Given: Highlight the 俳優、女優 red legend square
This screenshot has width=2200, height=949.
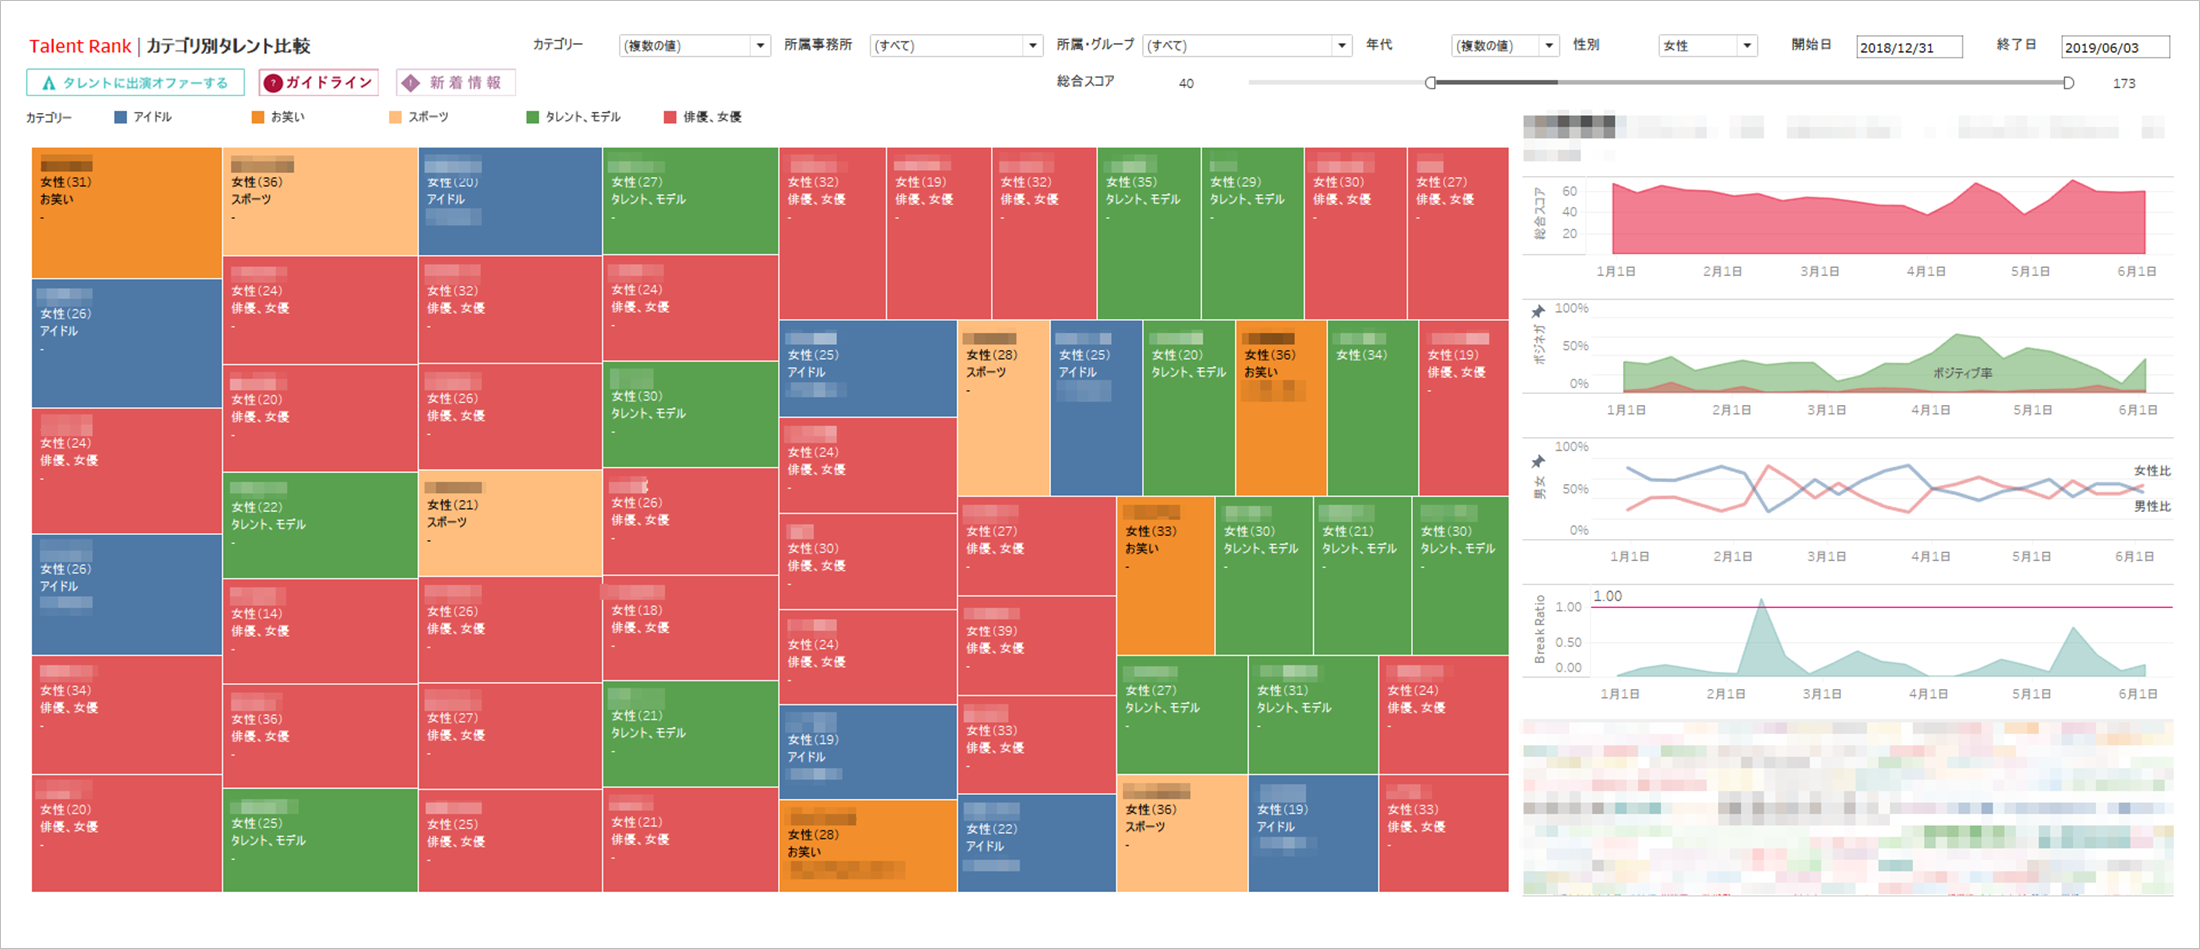Looking at the screenshot, I should pos(670,117).
